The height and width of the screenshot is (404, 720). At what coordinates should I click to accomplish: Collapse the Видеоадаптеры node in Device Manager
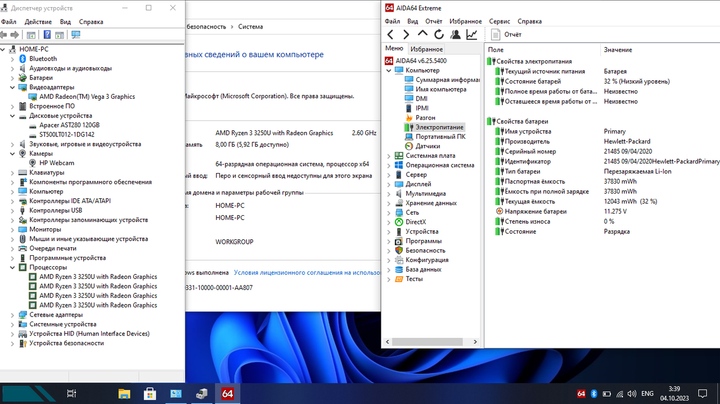click(12, 87)
